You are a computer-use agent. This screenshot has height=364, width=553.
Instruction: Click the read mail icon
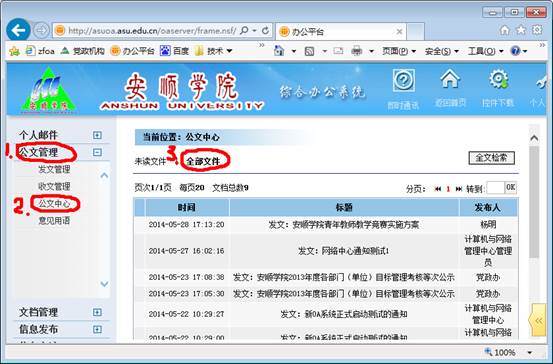pos(338,51)
